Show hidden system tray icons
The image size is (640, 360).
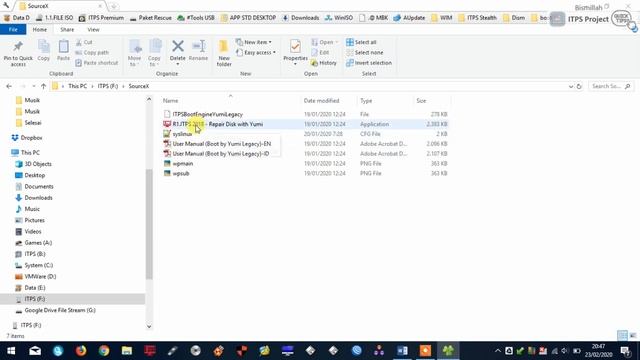[498, 351]
